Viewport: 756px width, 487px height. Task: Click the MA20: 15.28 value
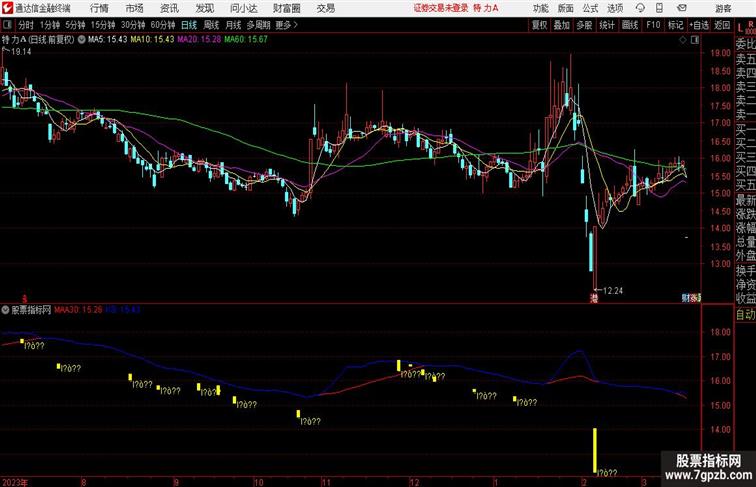pyautogui.click(x=199, y=40)
